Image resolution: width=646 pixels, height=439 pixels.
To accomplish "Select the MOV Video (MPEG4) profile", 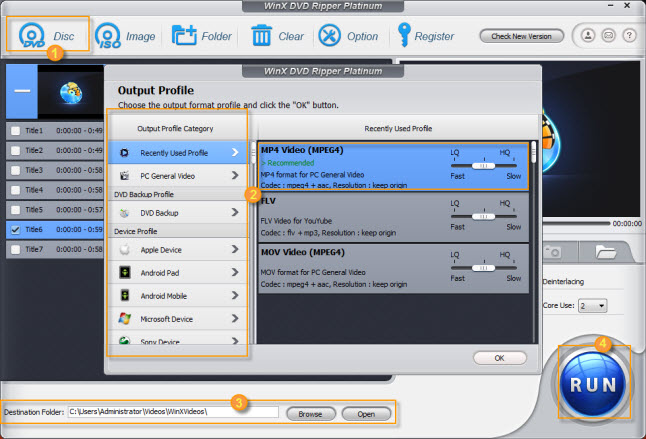I will (x=393, y=269).
